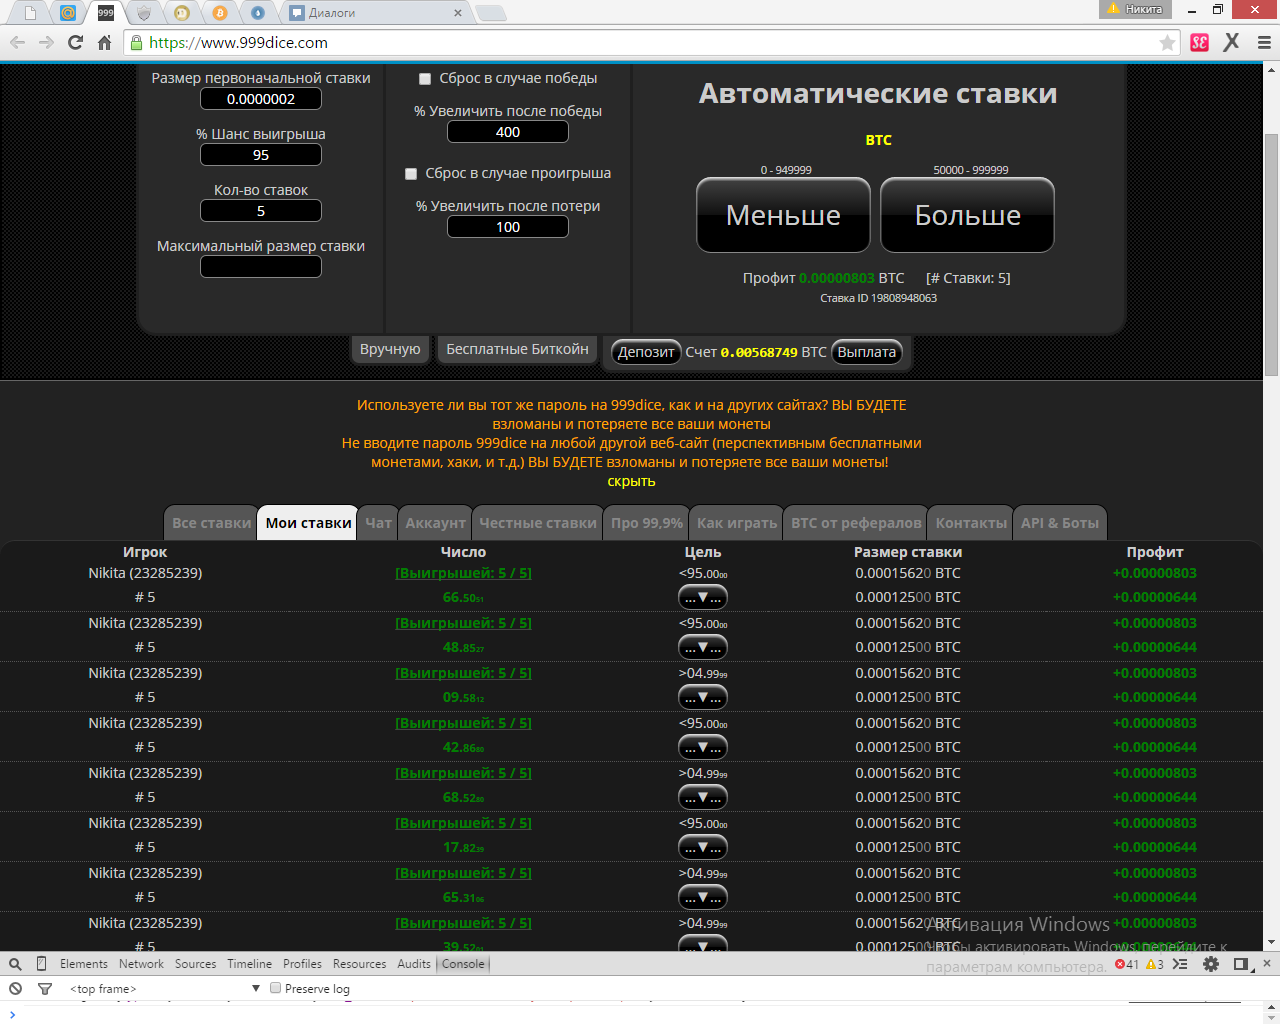Switch to the shield icon pinned tab
1280x1024 pixels.
[x=144, y=13]
